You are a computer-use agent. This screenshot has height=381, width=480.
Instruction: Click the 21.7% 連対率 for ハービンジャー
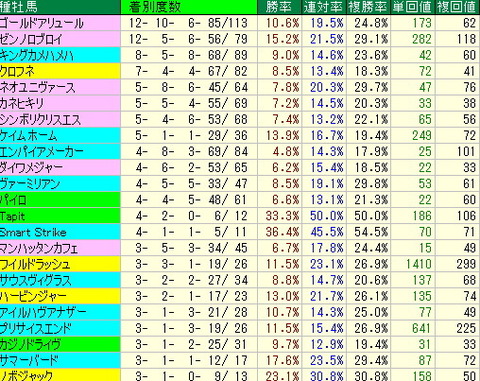[327, 296]
